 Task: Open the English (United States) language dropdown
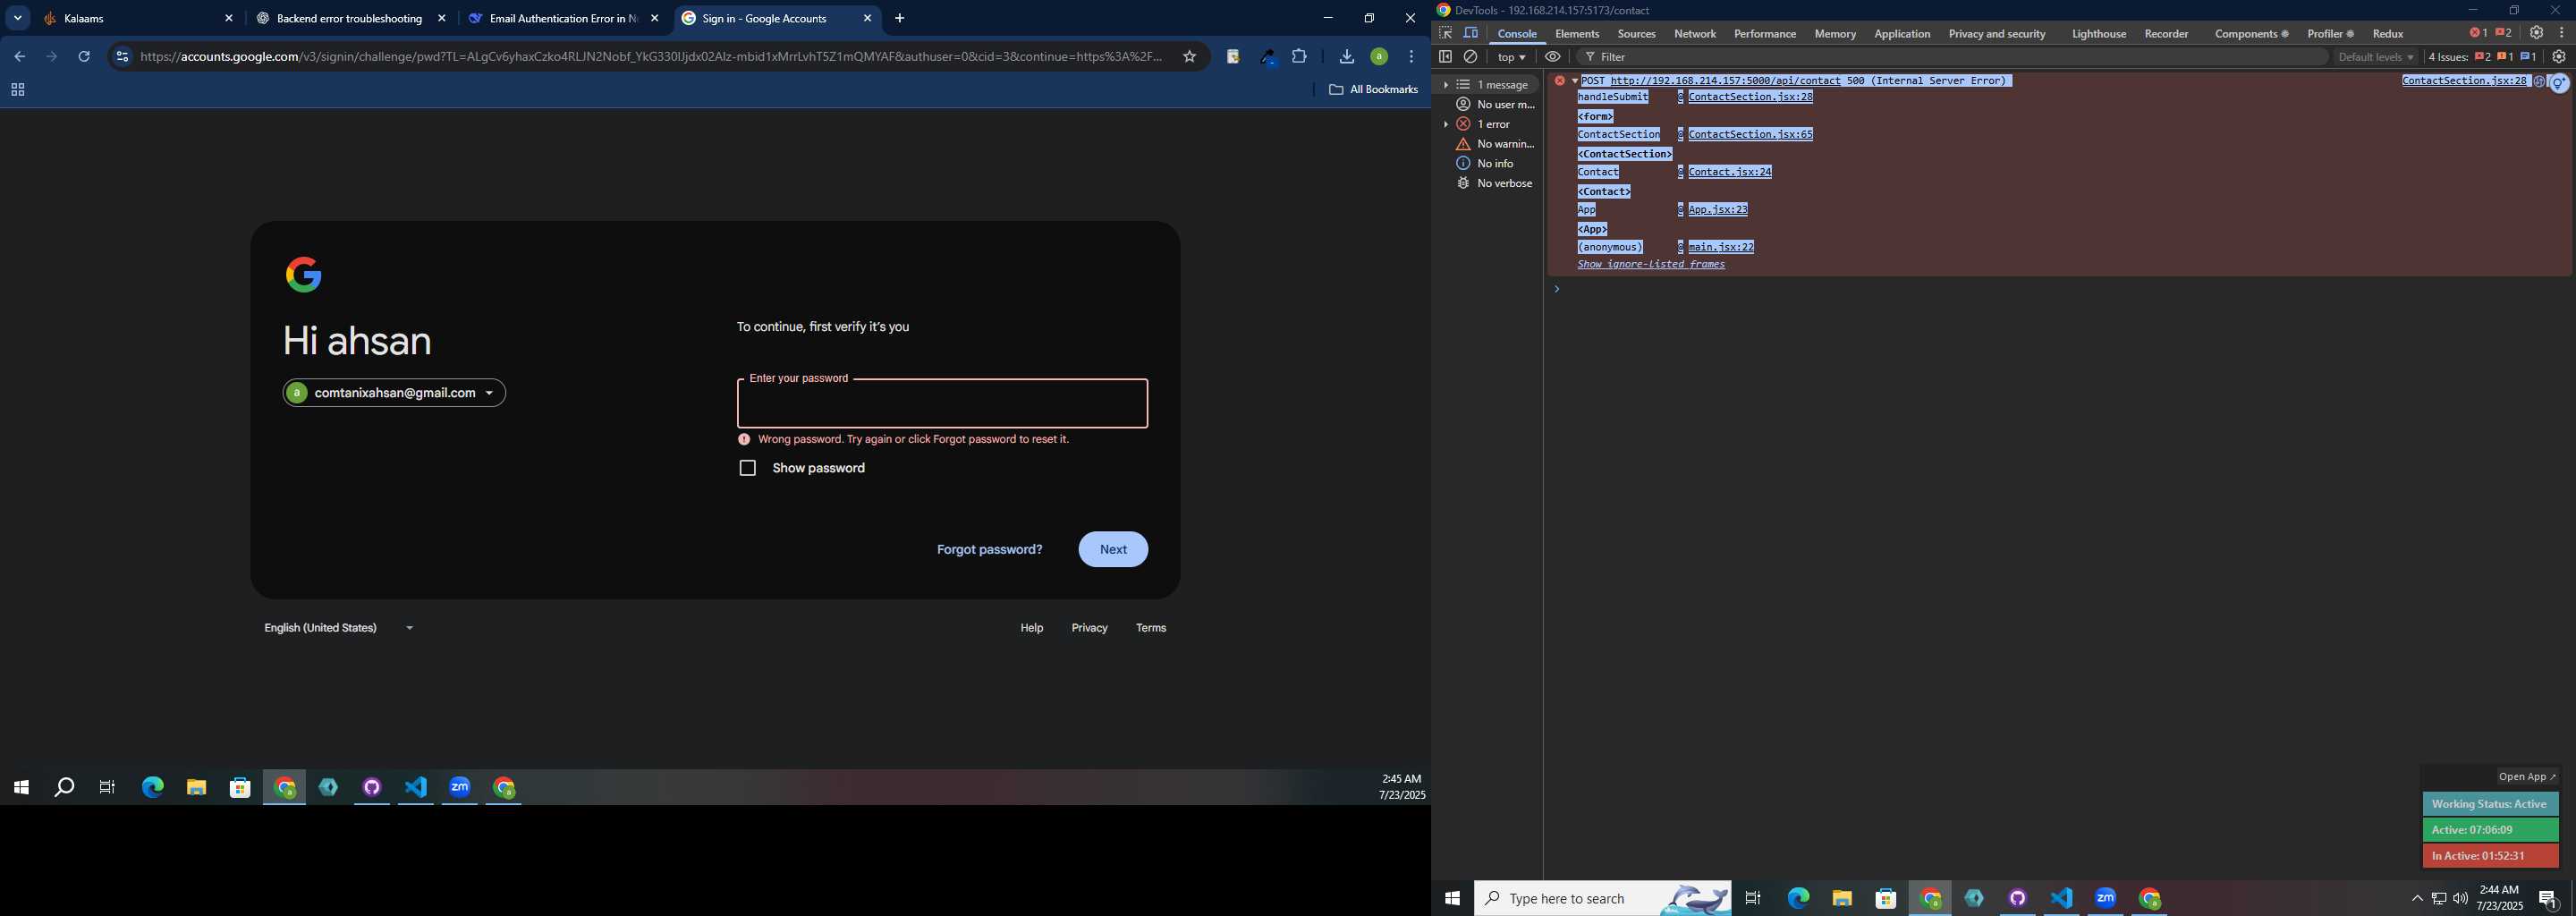(x=338, y=628)
